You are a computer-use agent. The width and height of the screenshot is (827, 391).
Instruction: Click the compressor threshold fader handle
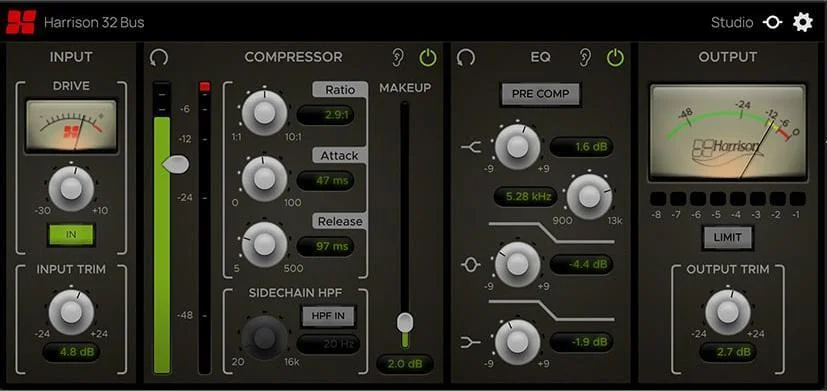pyautogui.click(x=176, y=165)
